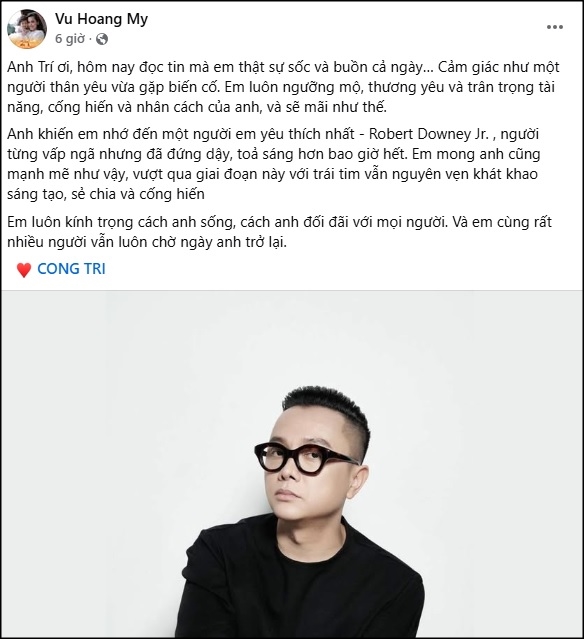
Task: Click the black eyeglasses in the photo
Action: 304,458
